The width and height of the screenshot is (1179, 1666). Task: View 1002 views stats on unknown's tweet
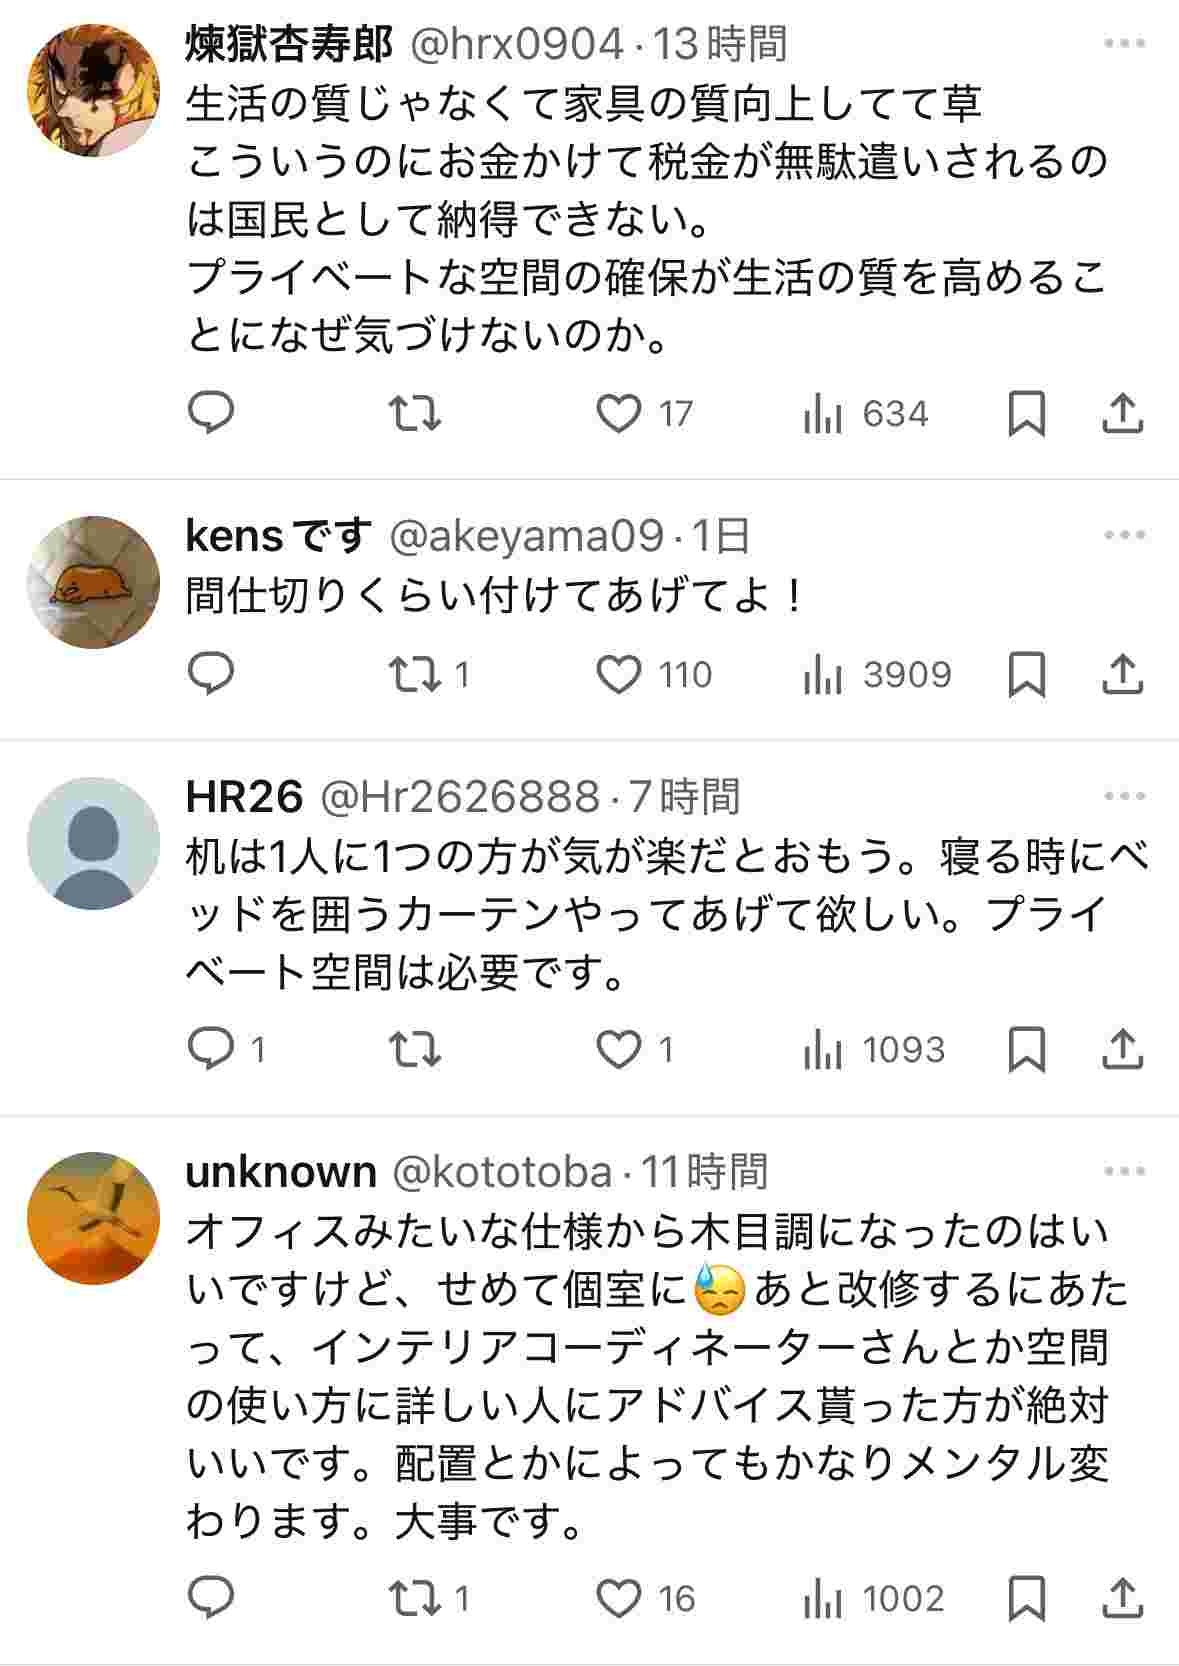tap(873, 1598)
